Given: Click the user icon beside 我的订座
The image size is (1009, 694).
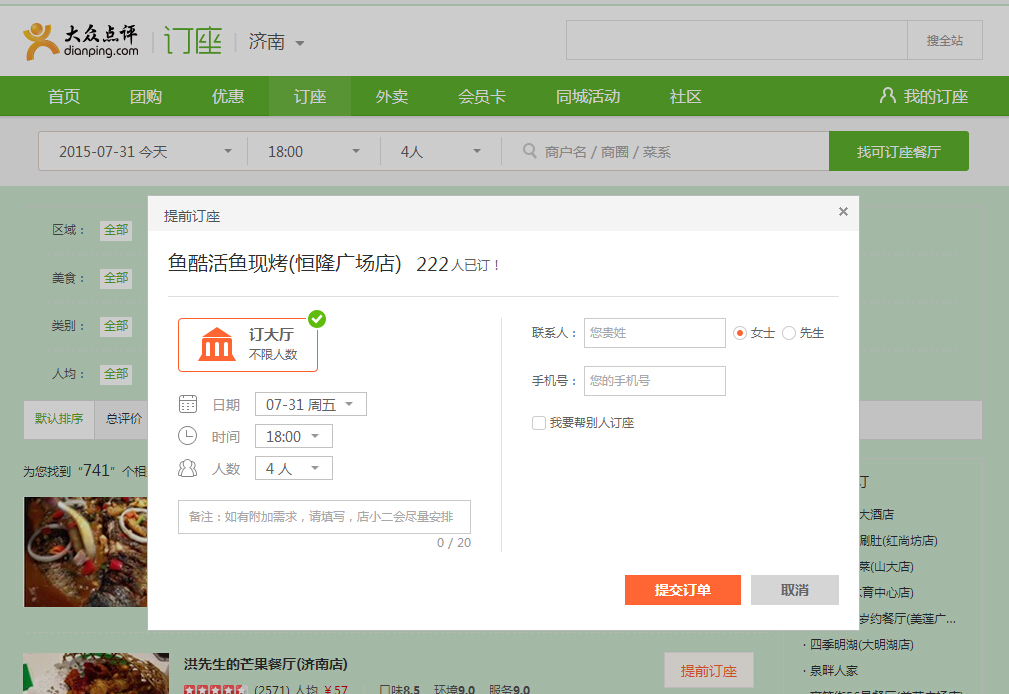Looking at the screenshot, I should click(x=887, y=96).
